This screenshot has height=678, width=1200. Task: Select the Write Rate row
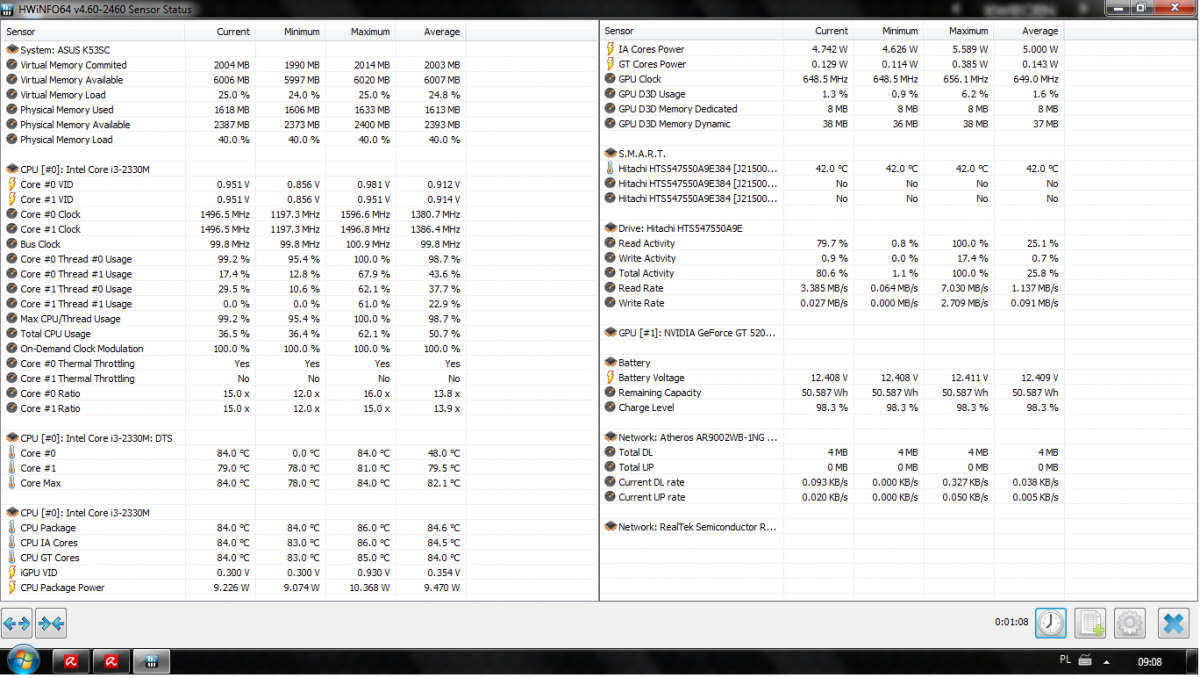click(832, 303)
